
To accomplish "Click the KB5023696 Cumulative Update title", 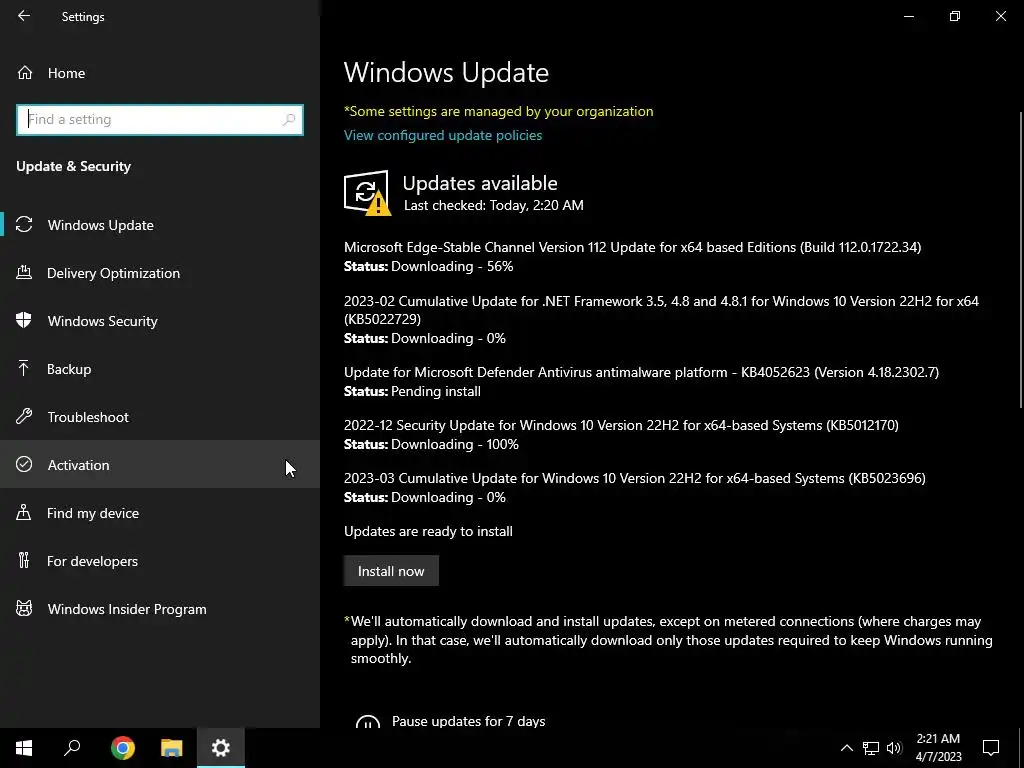I will point(635,478).
